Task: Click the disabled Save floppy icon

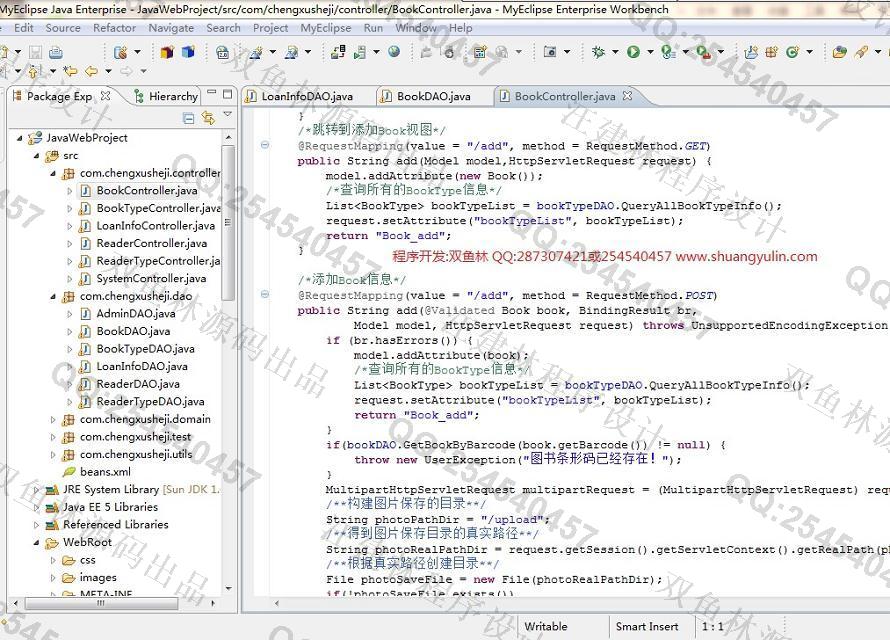Action: point(35,53)
